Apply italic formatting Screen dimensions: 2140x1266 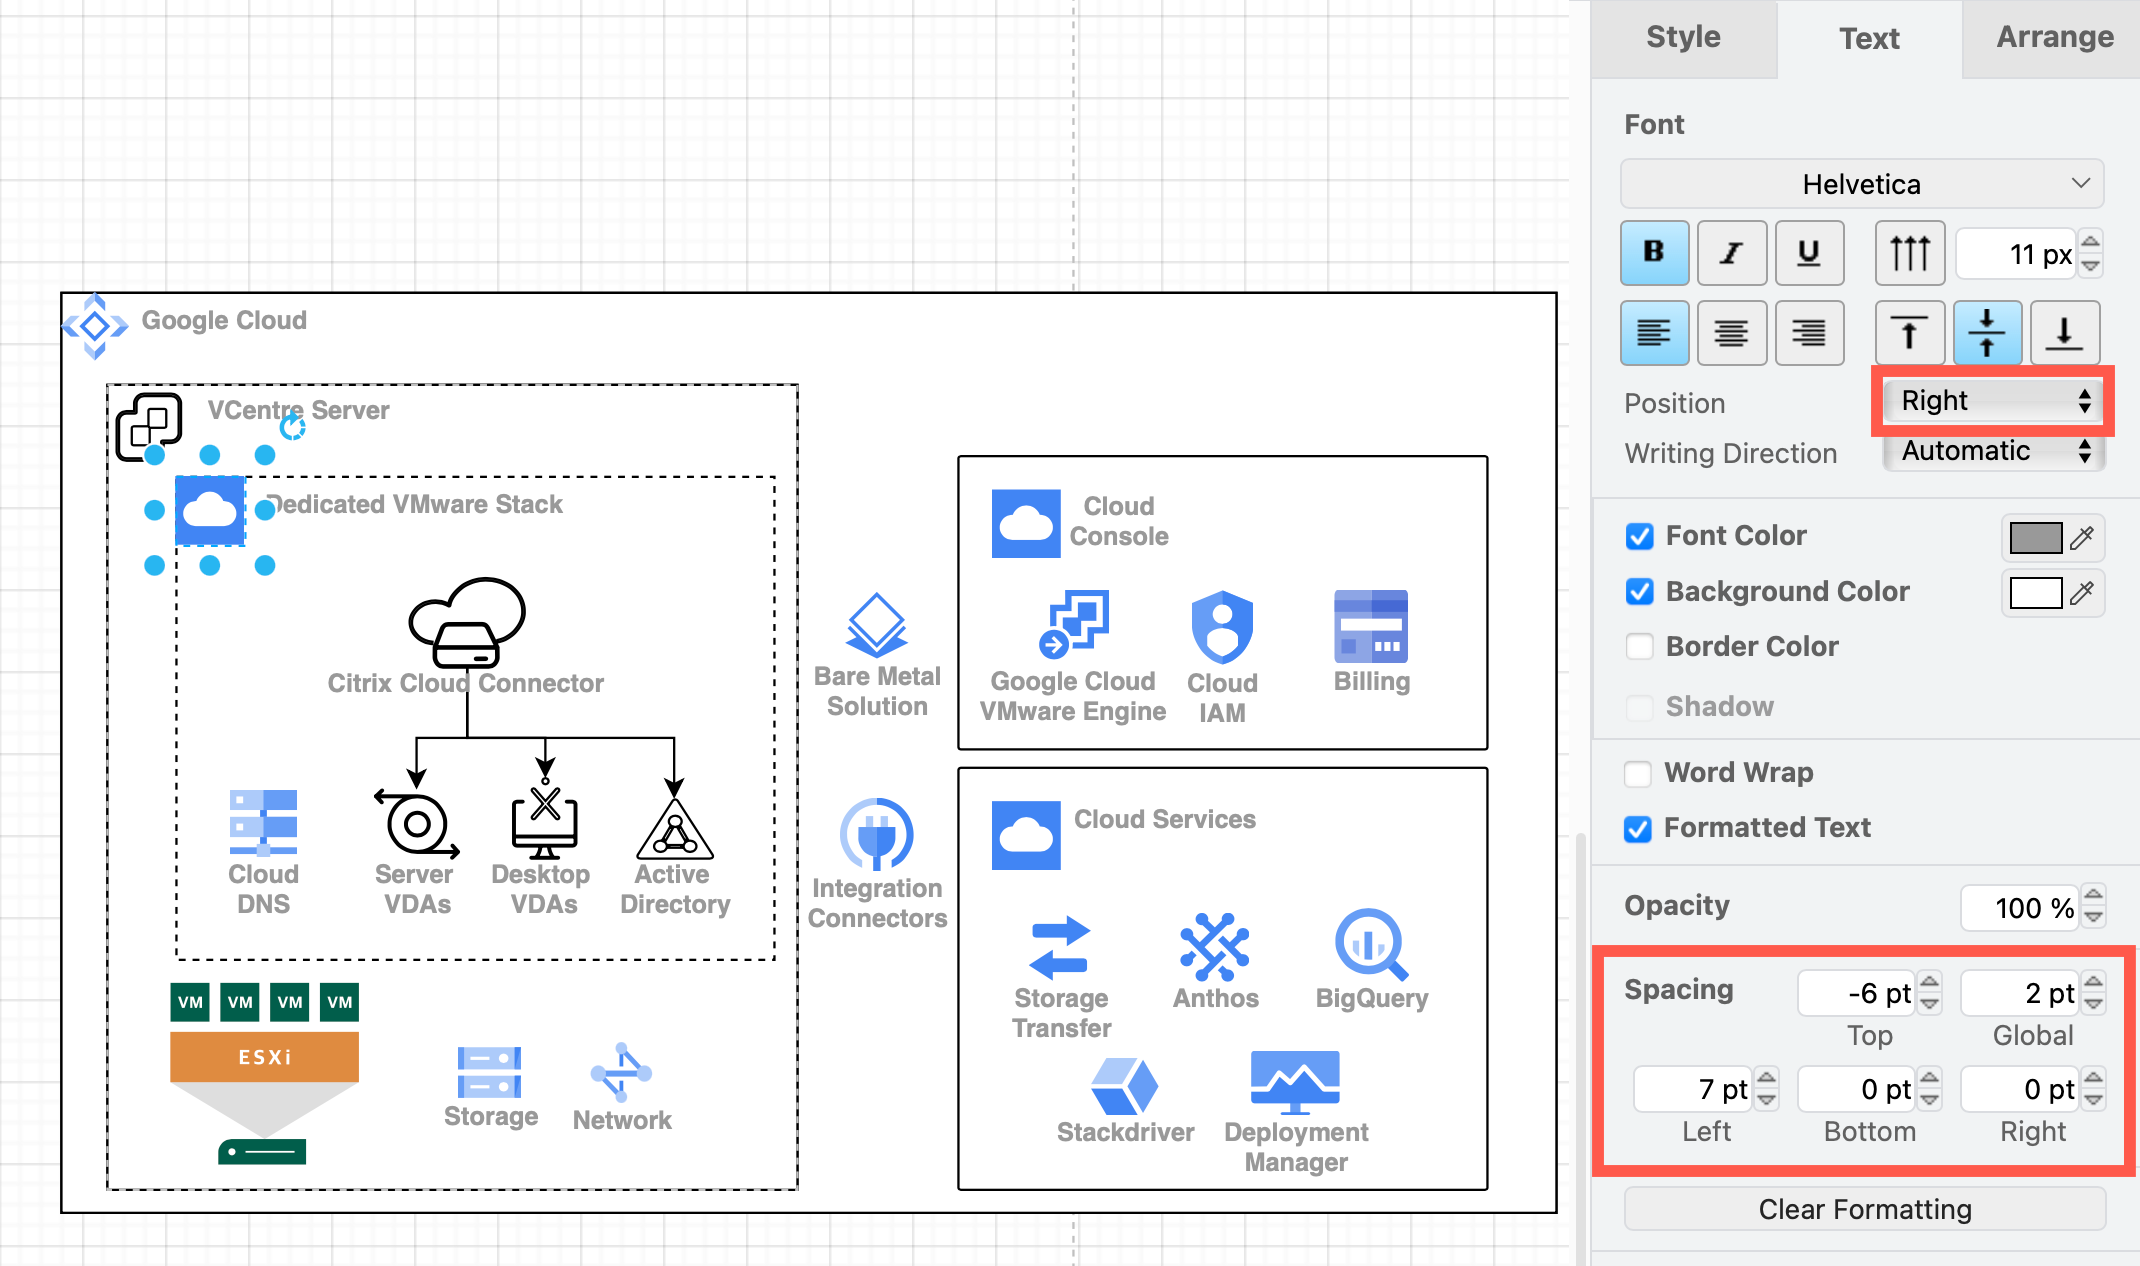(1731, 253)
